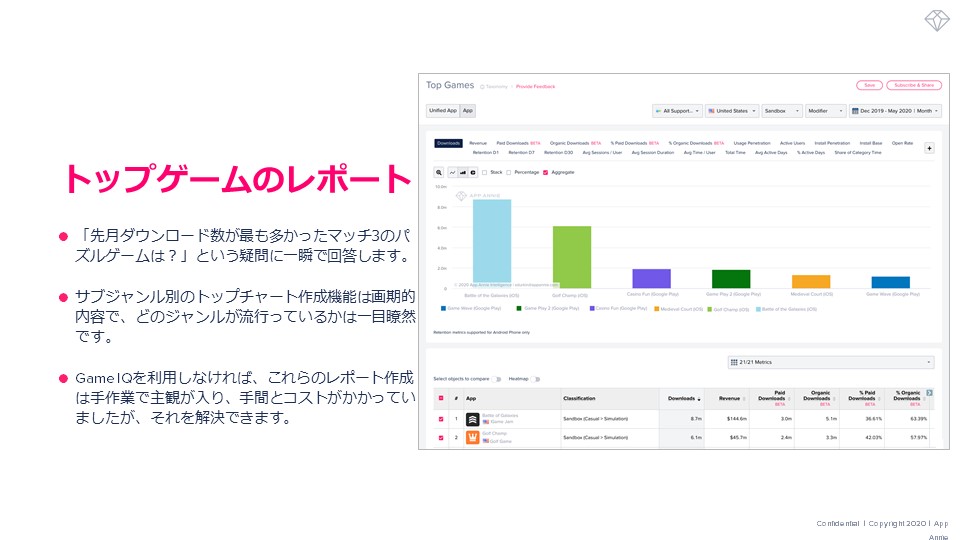Viewport: 960px width, 540px height.
Task: Click the pie chart view icon
Action: [x=472, y=172]
